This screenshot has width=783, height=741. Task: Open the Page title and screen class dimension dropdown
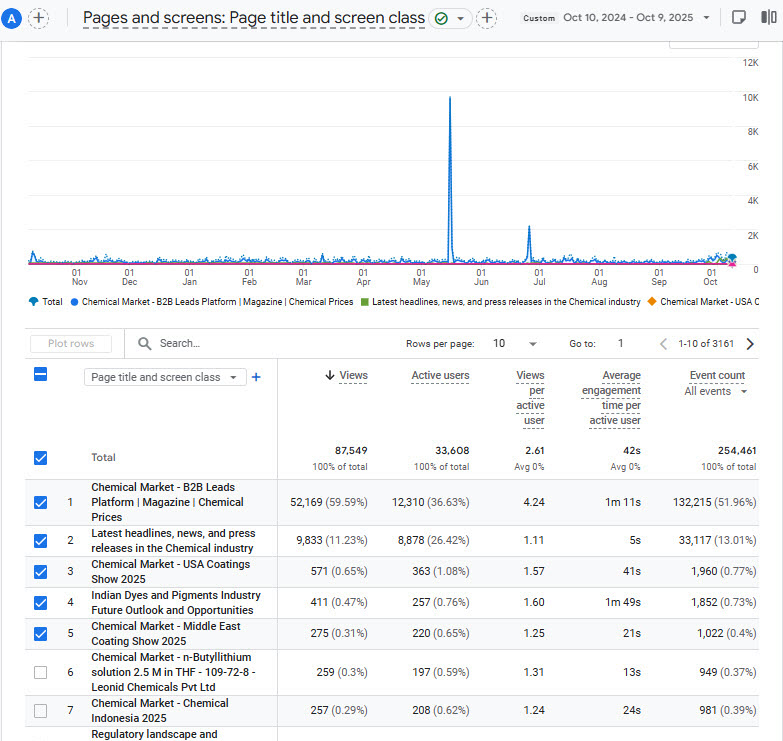click(x=165, y=377)
